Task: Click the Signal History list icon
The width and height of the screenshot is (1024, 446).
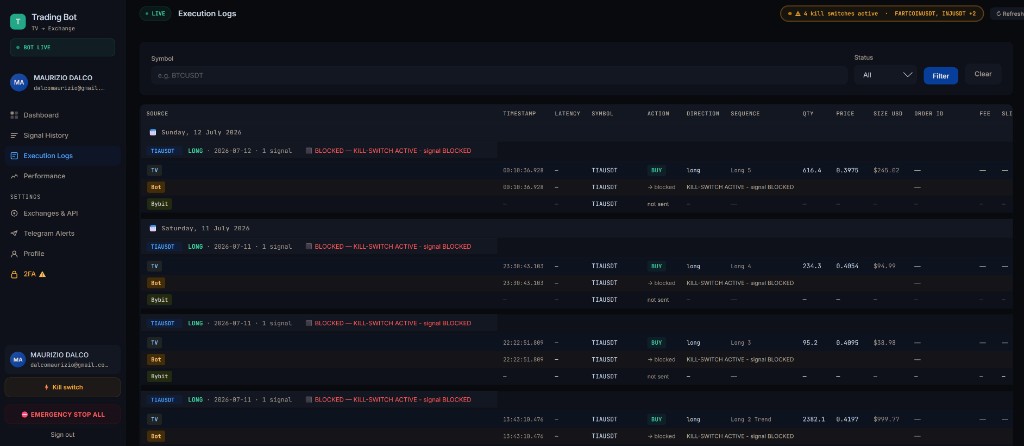Action: 14,135
